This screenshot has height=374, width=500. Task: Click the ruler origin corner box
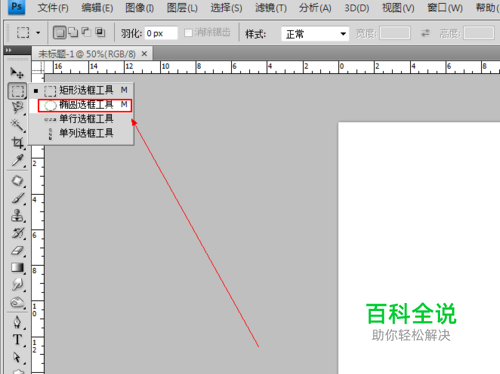(x=38, y=67)
